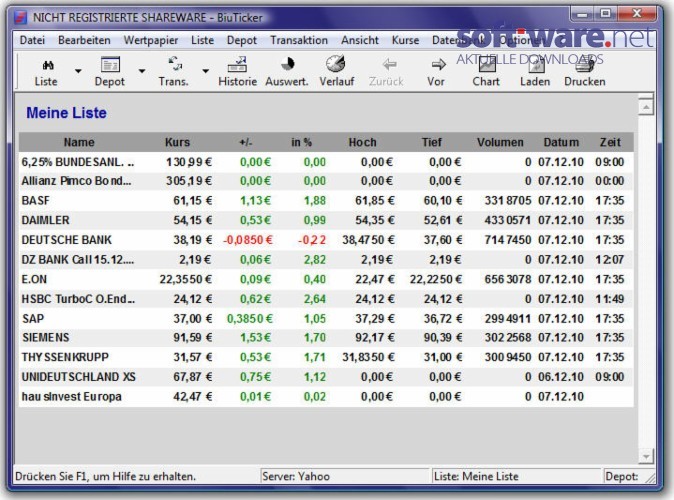The width and height of the screenshot is (674, 500).
Task: Select the E.ON row
Action: point(326,279)
